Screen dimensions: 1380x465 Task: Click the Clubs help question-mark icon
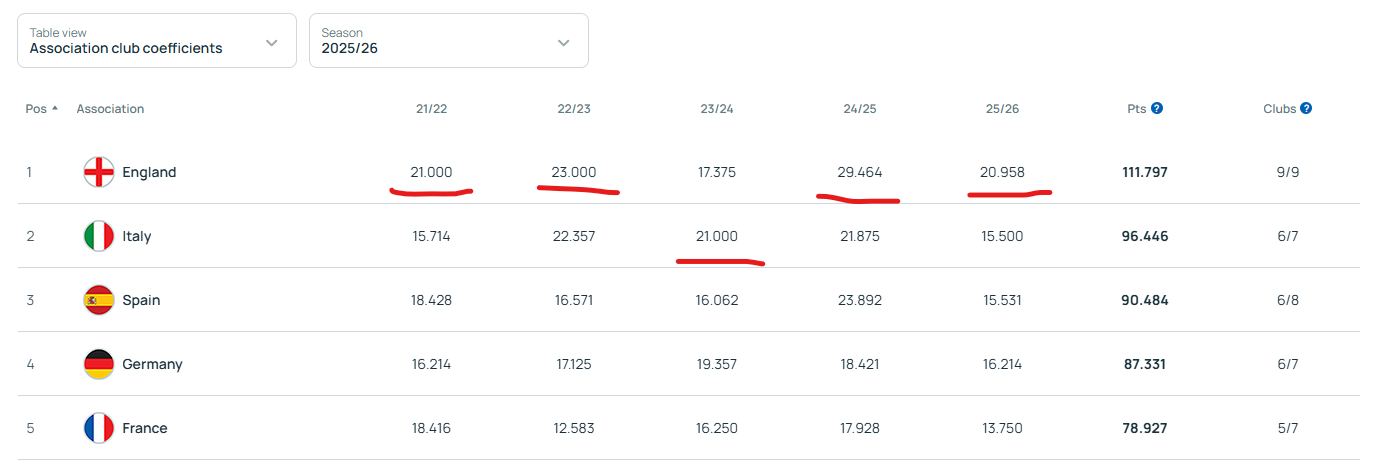[1306, 108]
